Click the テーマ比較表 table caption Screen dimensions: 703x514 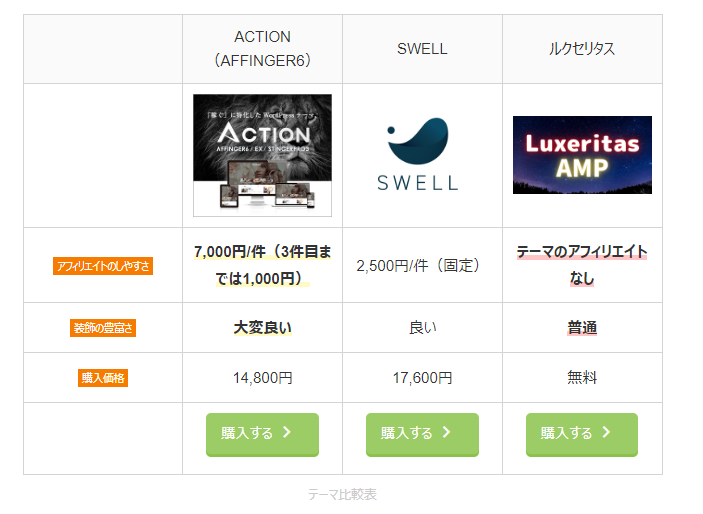[x=342, y=494]
